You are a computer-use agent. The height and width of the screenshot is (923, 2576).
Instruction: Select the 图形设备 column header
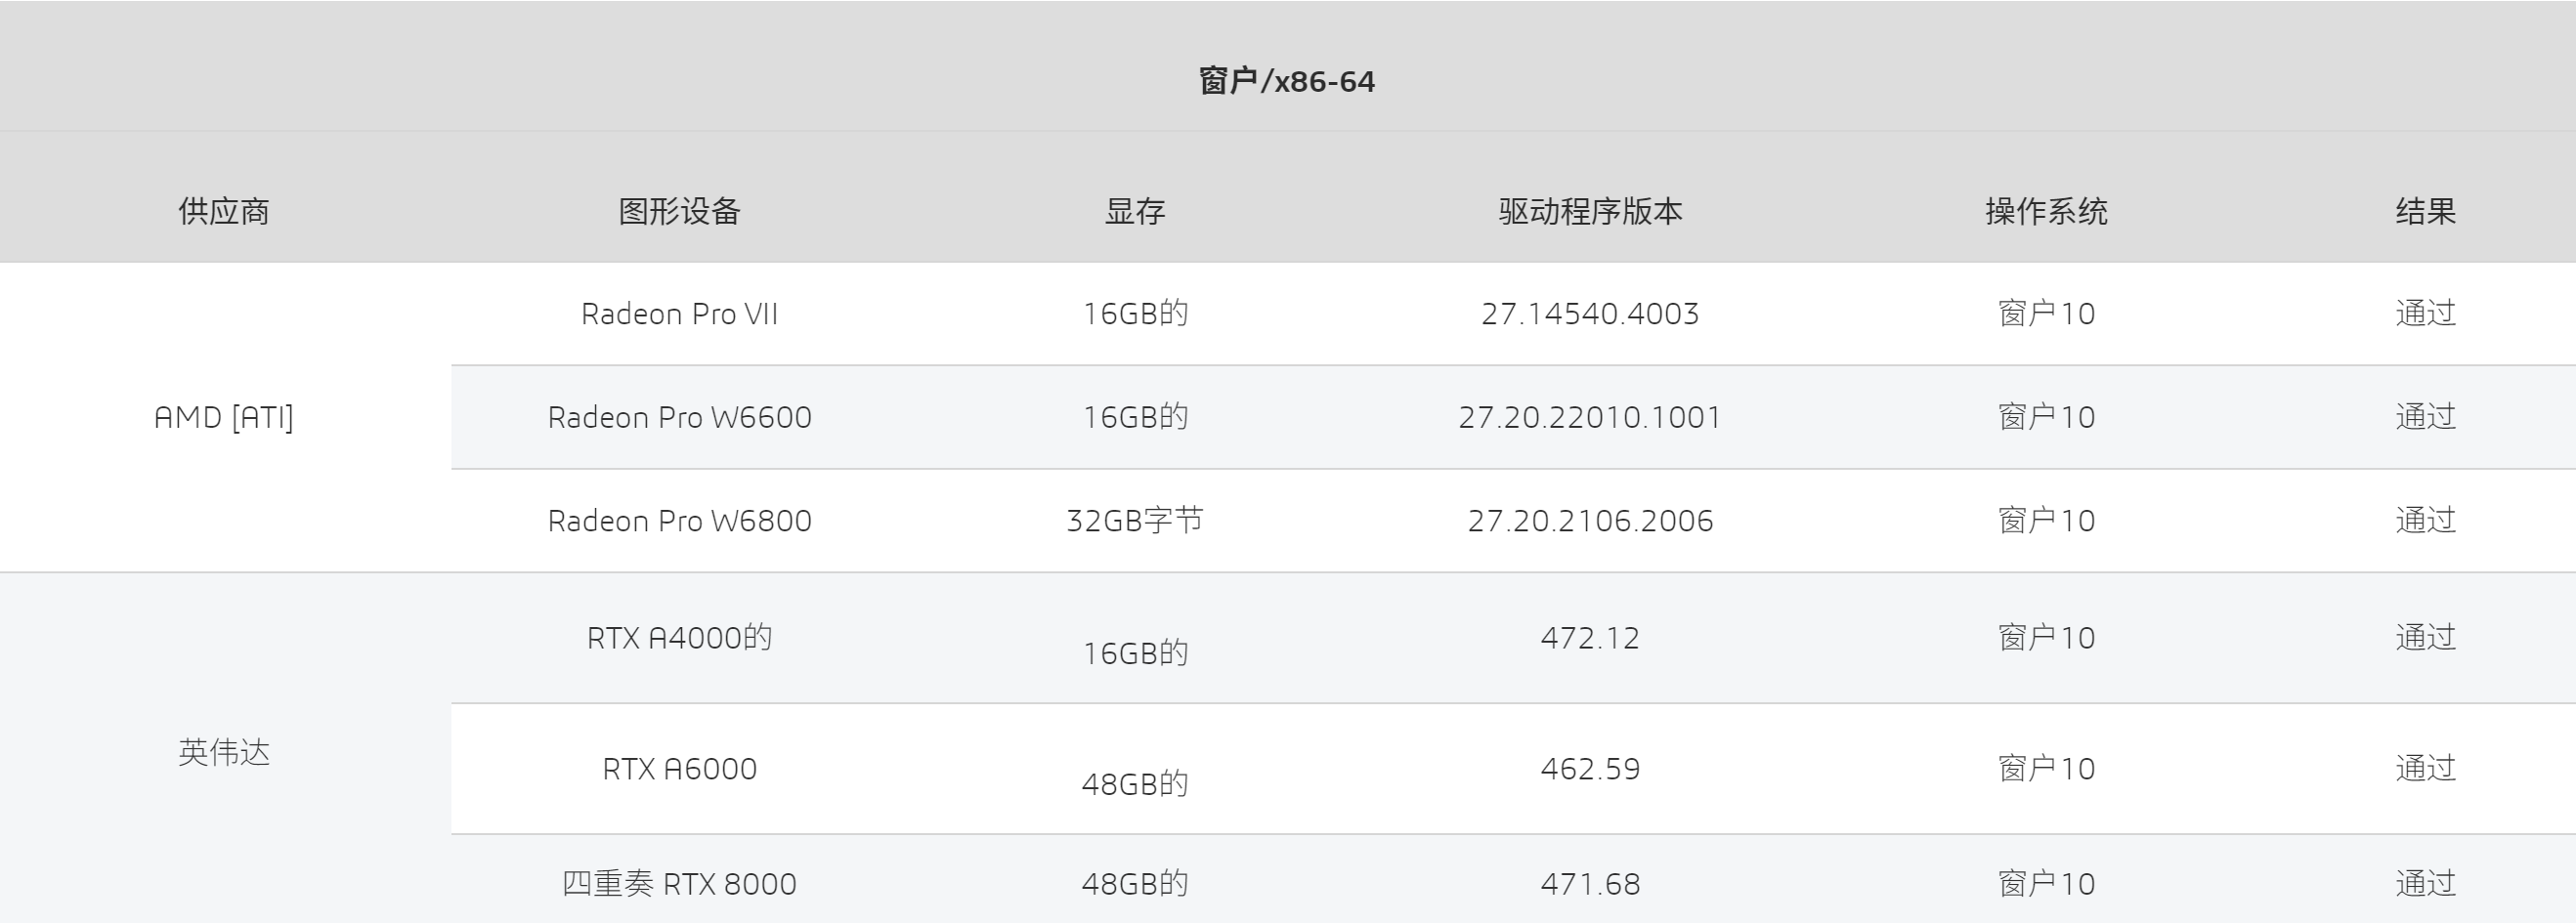679,211
